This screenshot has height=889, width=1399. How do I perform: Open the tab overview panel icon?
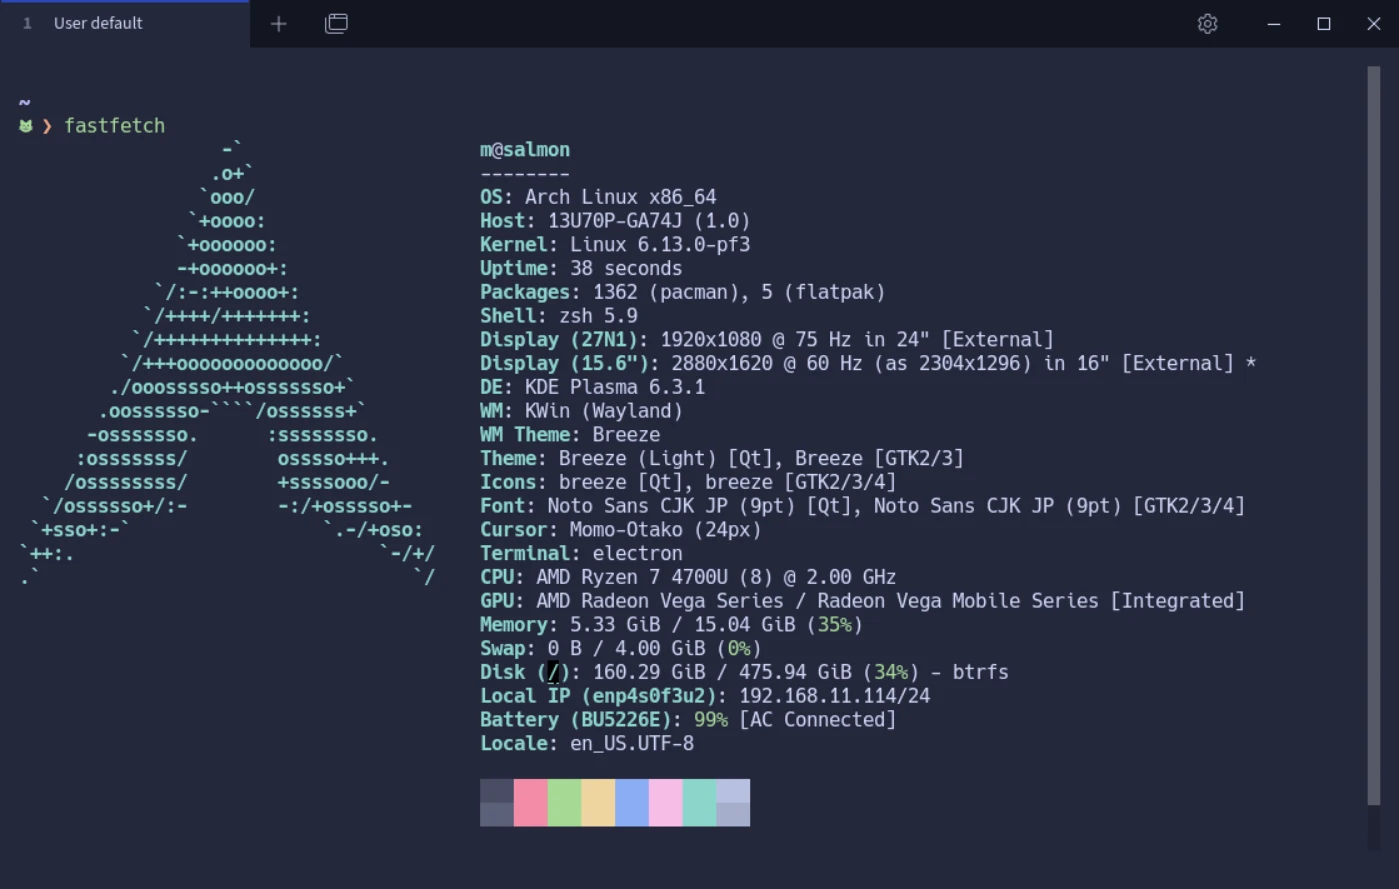click(337, 24)
